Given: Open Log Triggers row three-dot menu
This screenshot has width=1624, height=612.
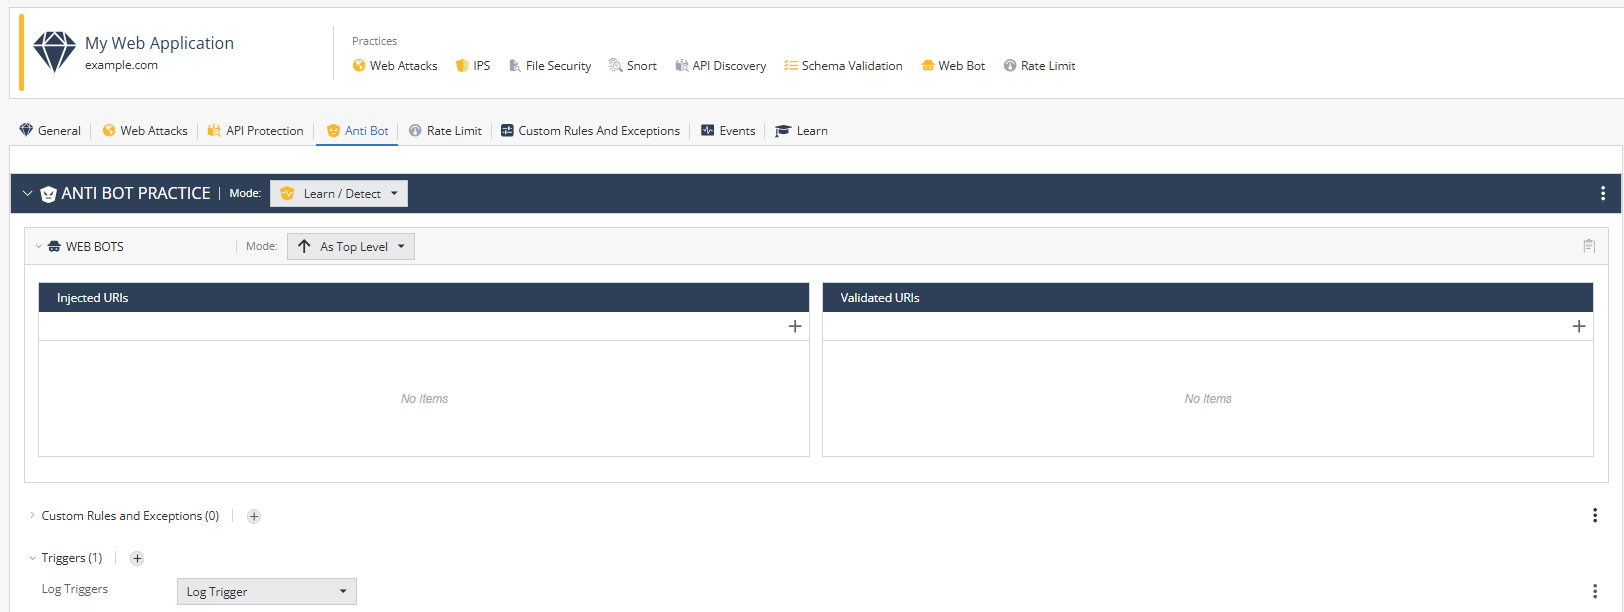Looking at the screenshot, I should (1595, 591).
